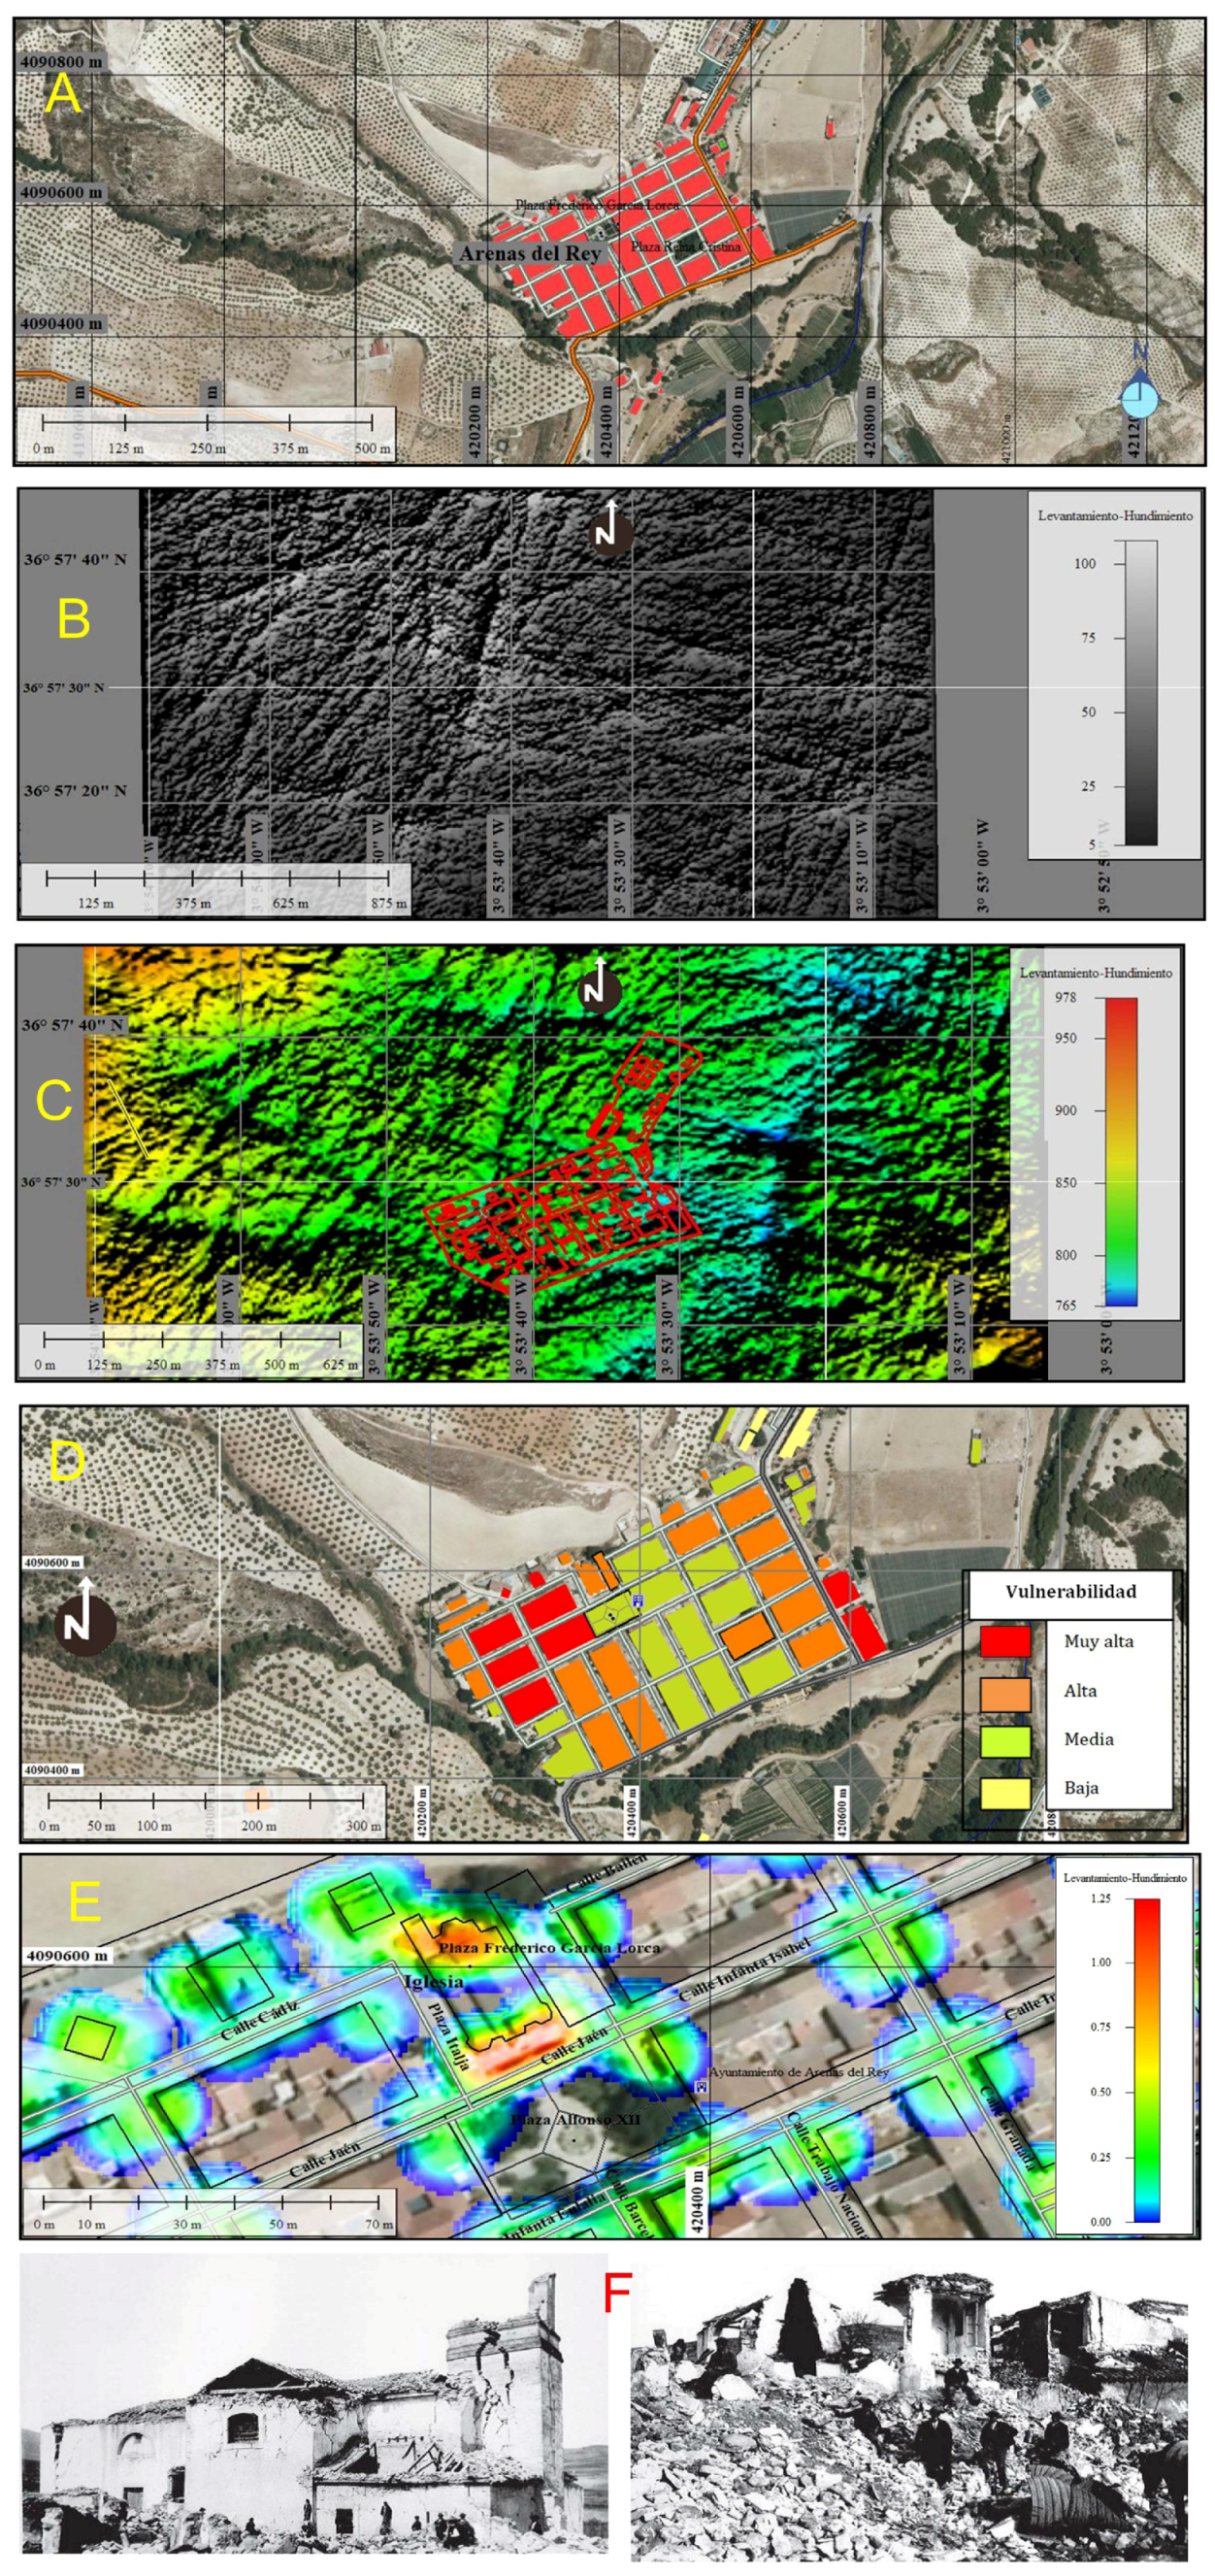Image resolution: width=1215 pixels, height=2576 pixels.
Task: Click Plaza Reina Cristina label in panel A
Action: 686,246
